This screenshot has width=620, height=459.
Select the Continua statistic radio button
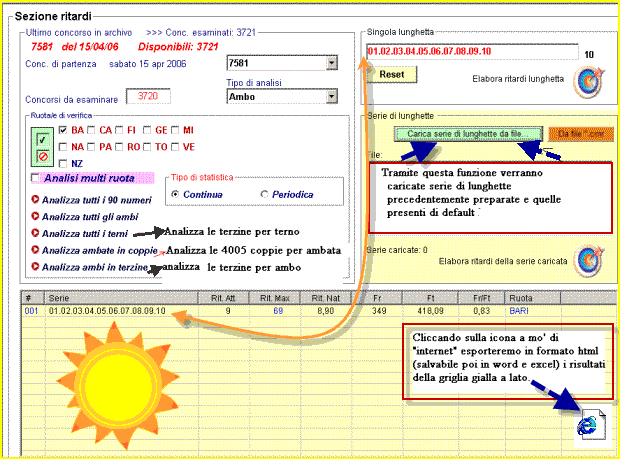pyautogui.click(x=175, y=194)
